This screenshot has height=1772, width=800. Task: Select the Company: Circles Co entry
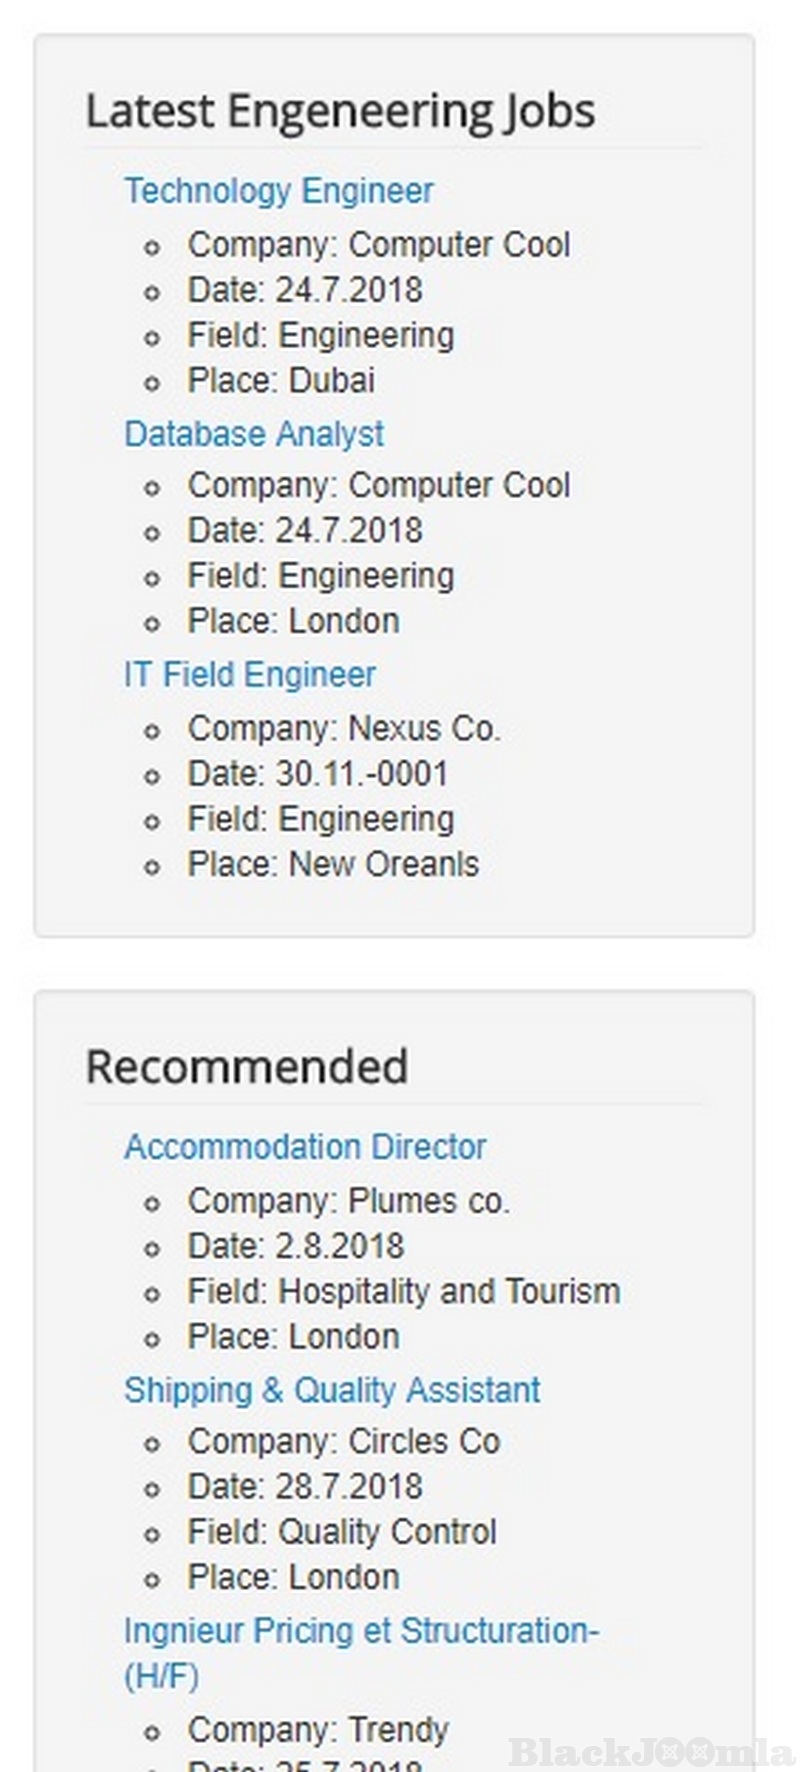coord(344,1441)
